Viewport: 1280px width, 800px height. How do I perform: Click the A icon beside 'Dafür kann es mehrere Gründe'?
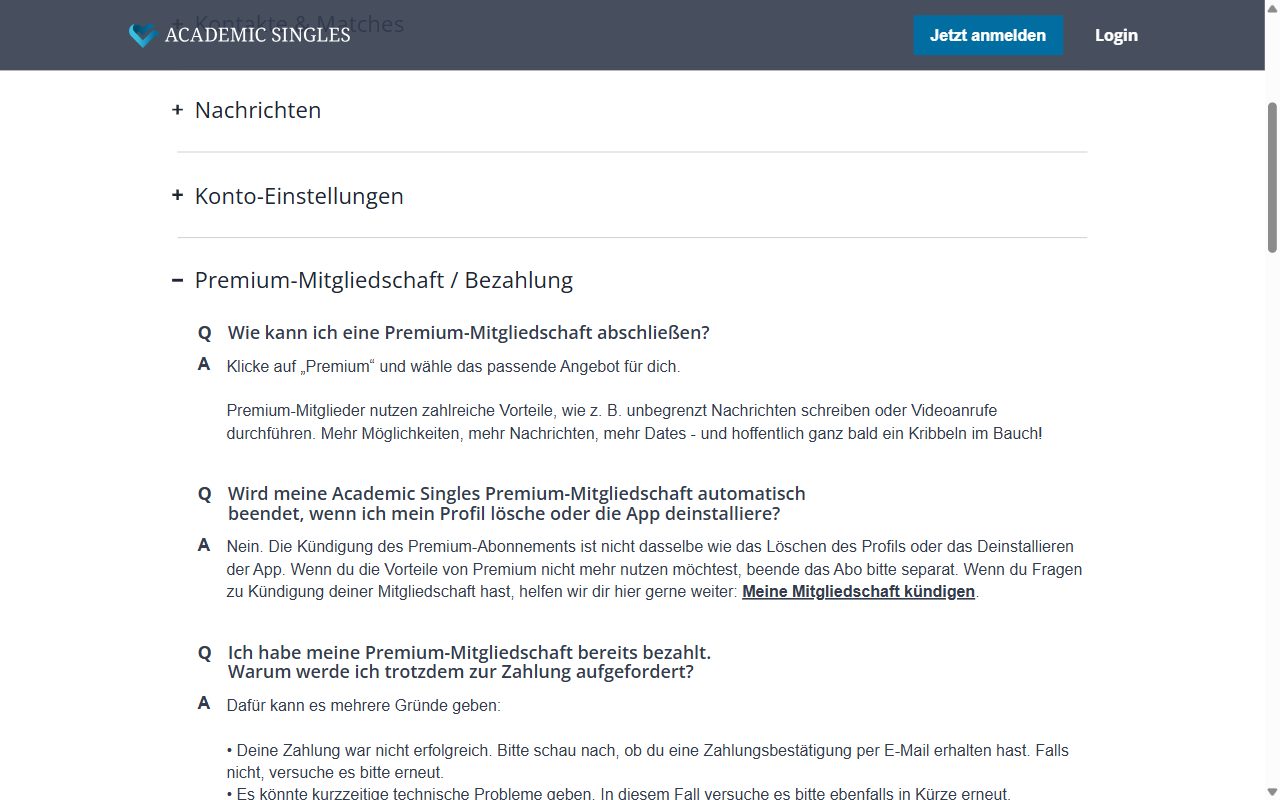204,704
